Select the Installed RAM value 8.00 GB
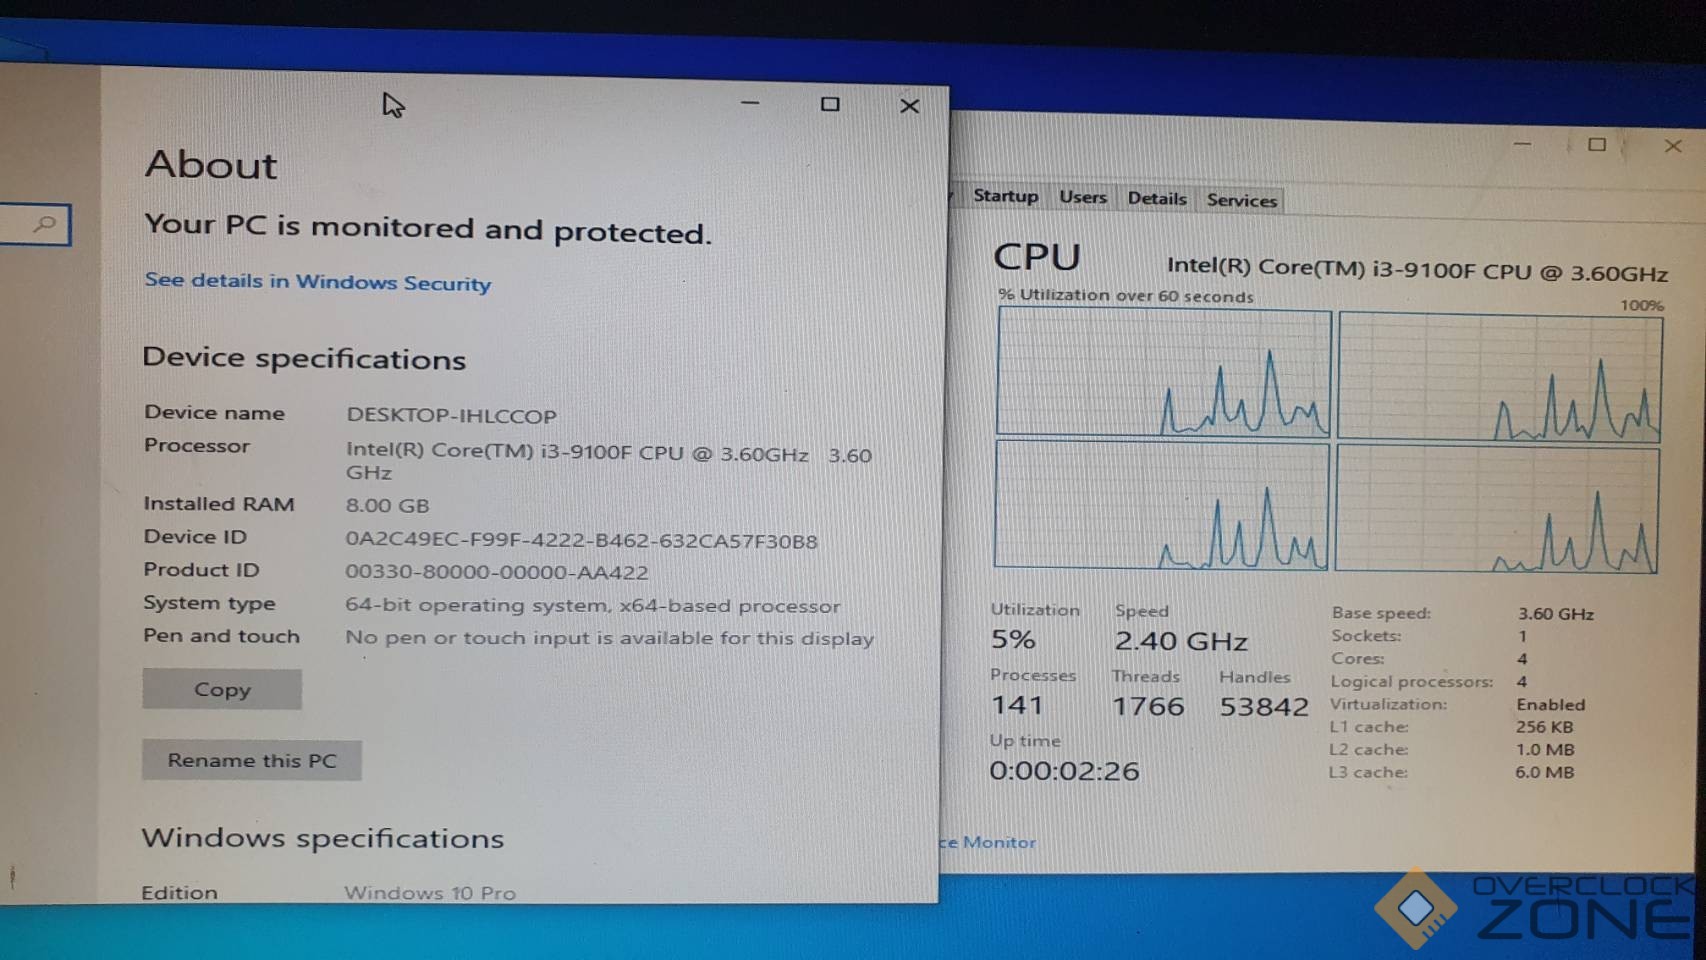Image resolution: width=1706 pixels, height=960 pixels. (387, 505)
